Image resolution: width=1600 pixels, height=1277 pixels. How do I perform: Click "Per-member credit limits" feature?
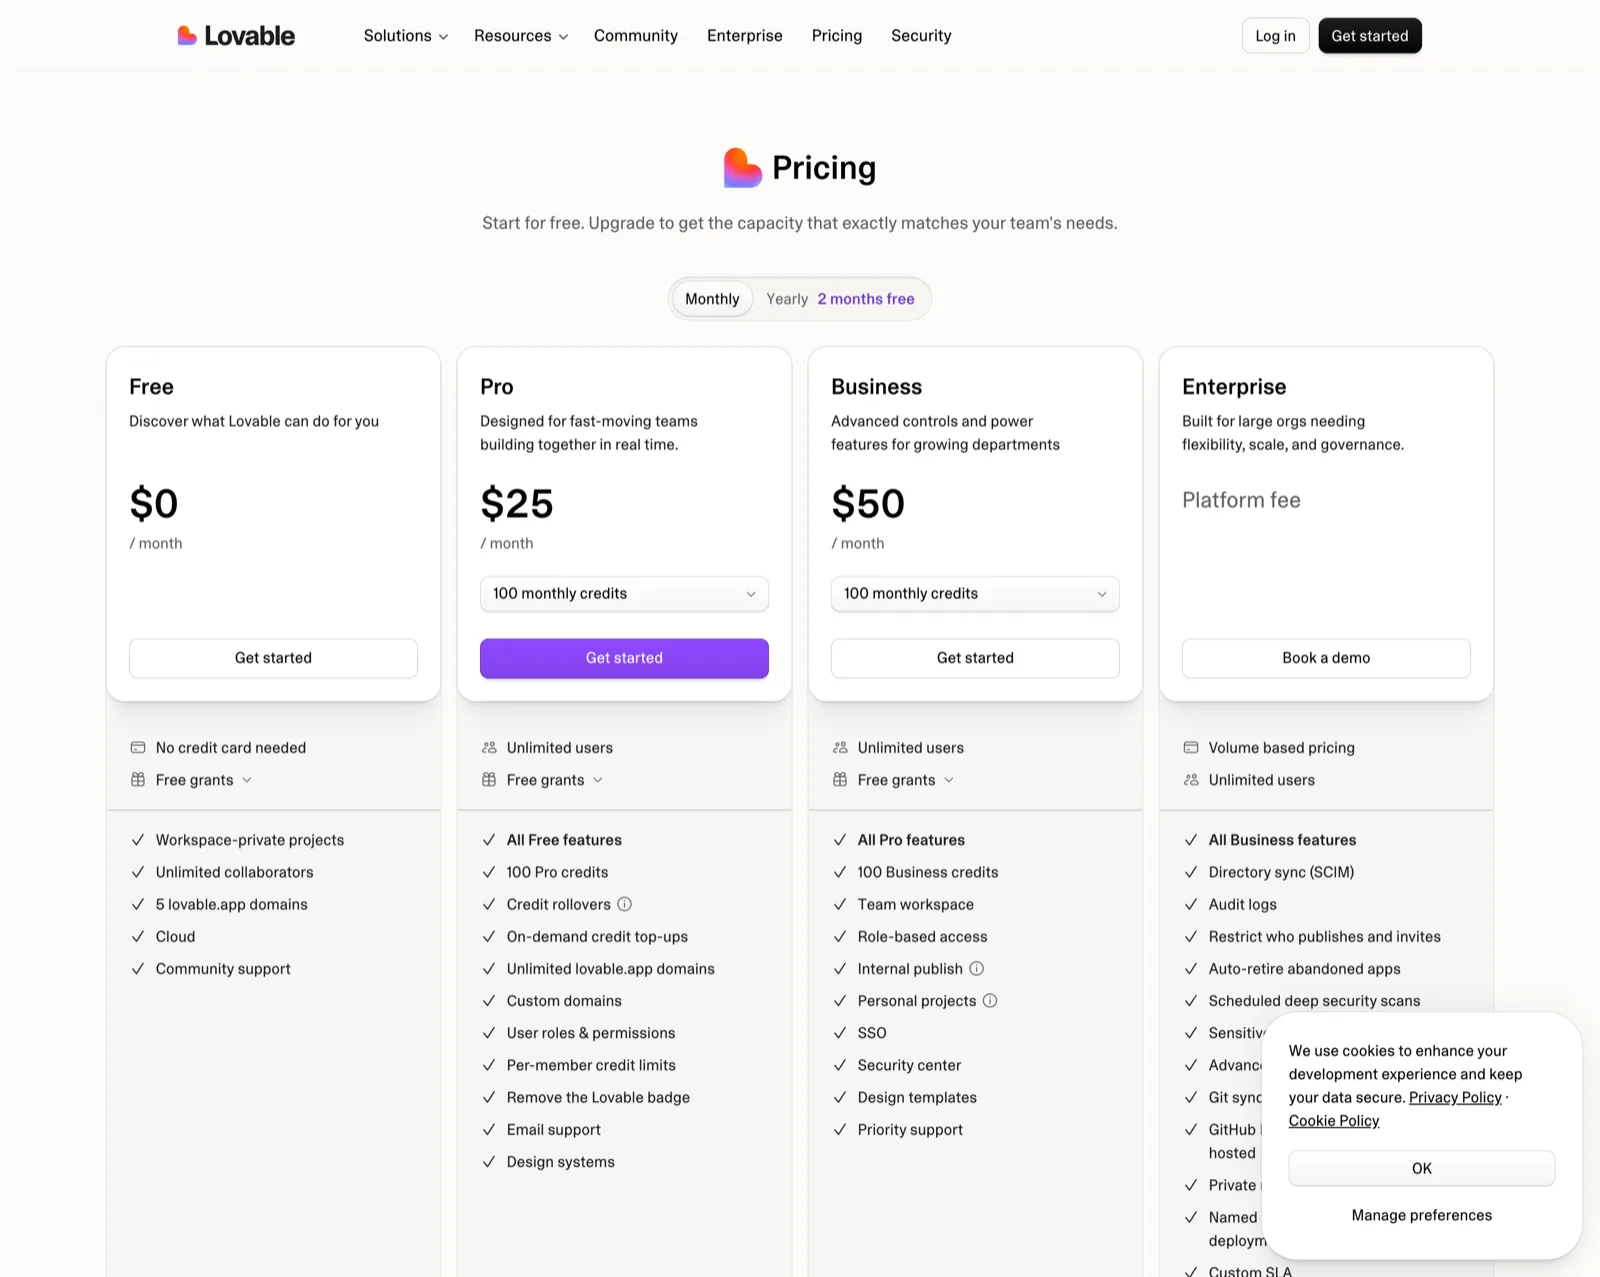(591, 1065)
